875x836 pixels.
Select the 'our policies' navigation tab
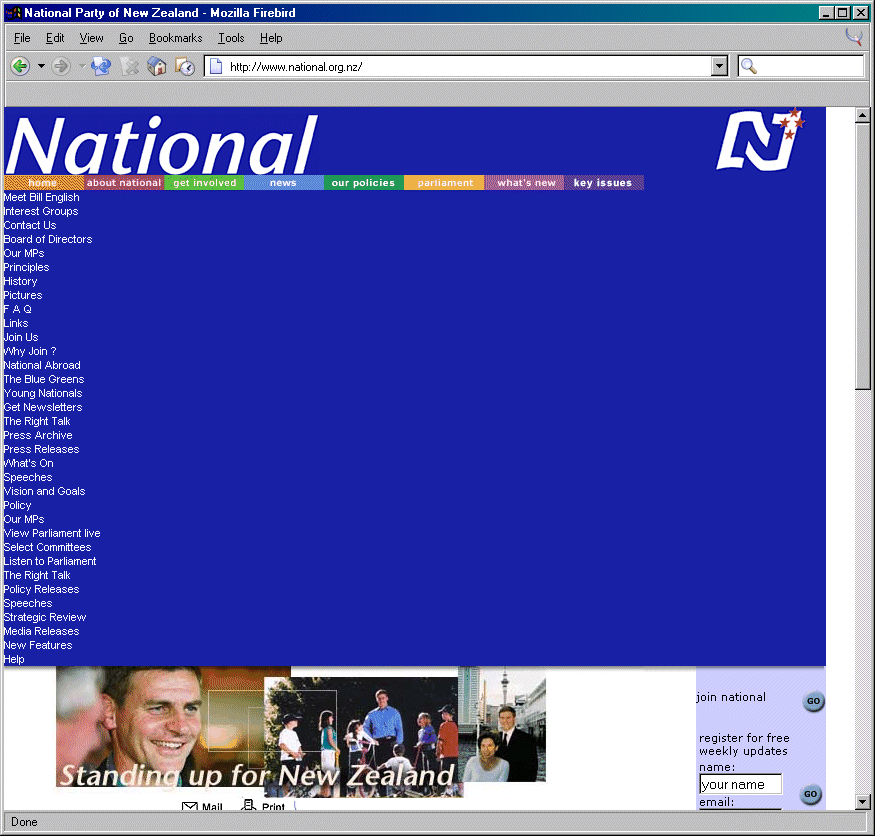coord(363,183)
